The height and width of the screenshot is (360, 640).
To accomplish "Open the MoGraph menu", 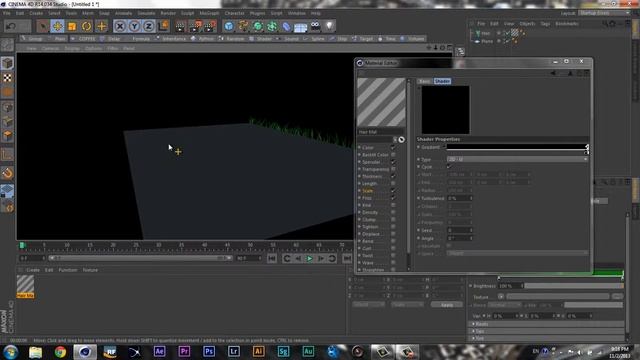I will point(209,13).
